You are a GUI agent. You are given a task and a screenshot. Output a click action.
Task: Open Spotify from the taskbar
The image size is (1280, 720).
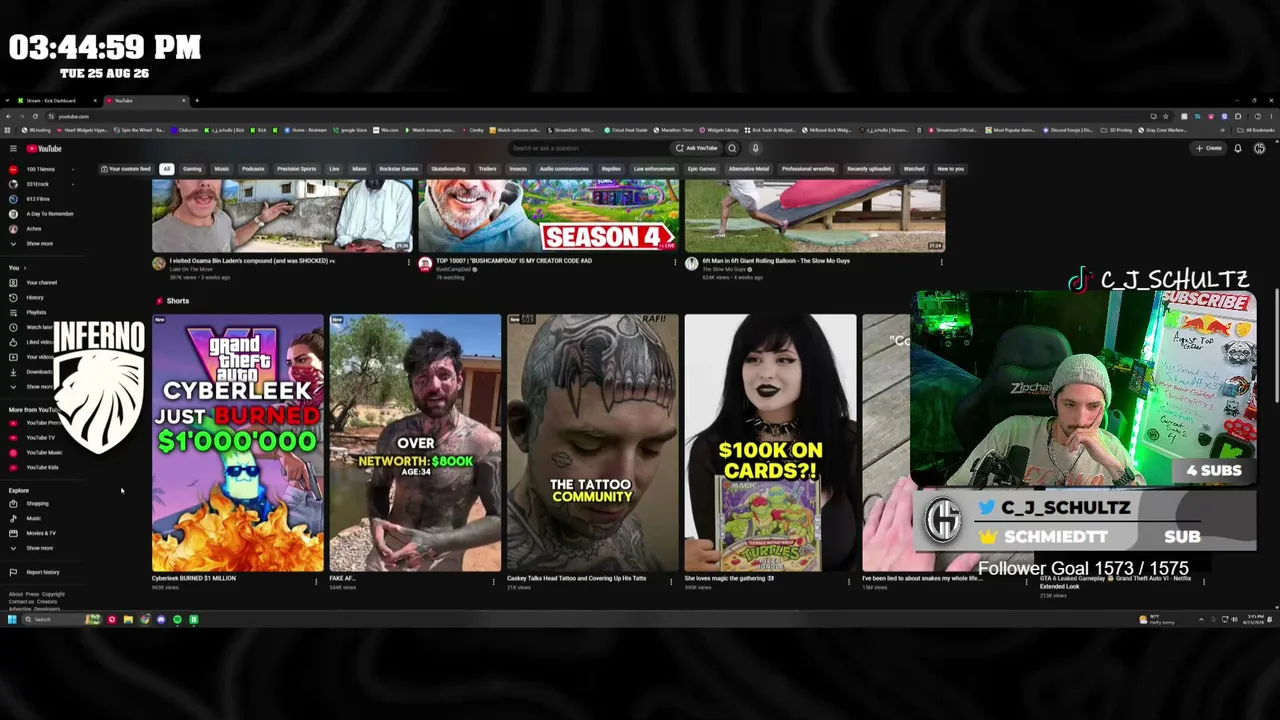click(x=177, y=620)
